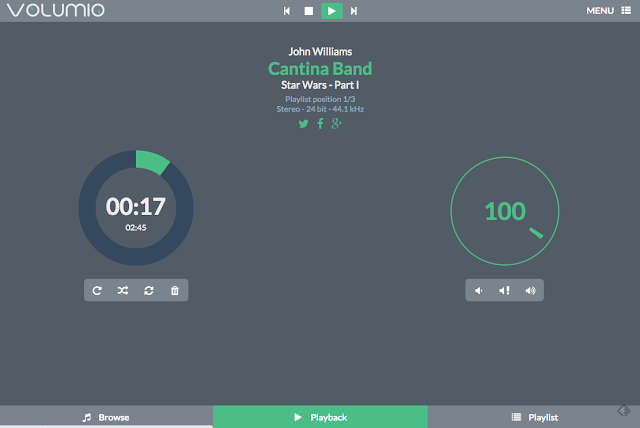
Task: Stop playback with the square button
Action: pos(309,11)
